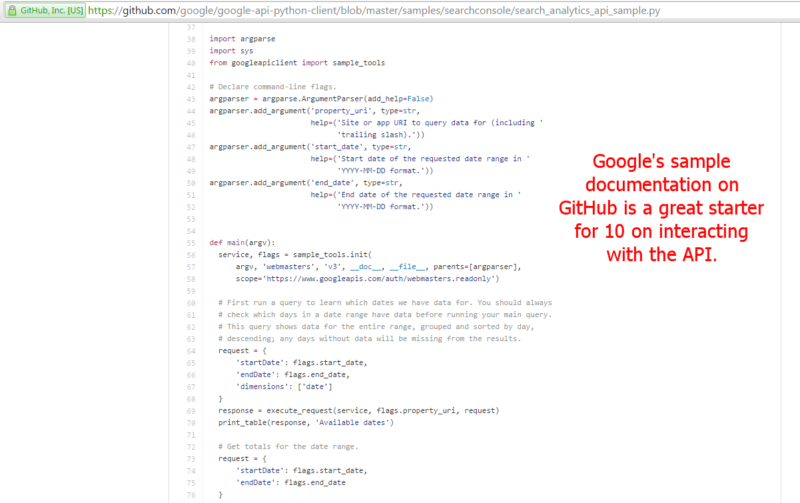Click 'from googleapiclient import sample_tools' line
Image resolution: width=800 pixels, height=503 pixels.
coord(297,63)
